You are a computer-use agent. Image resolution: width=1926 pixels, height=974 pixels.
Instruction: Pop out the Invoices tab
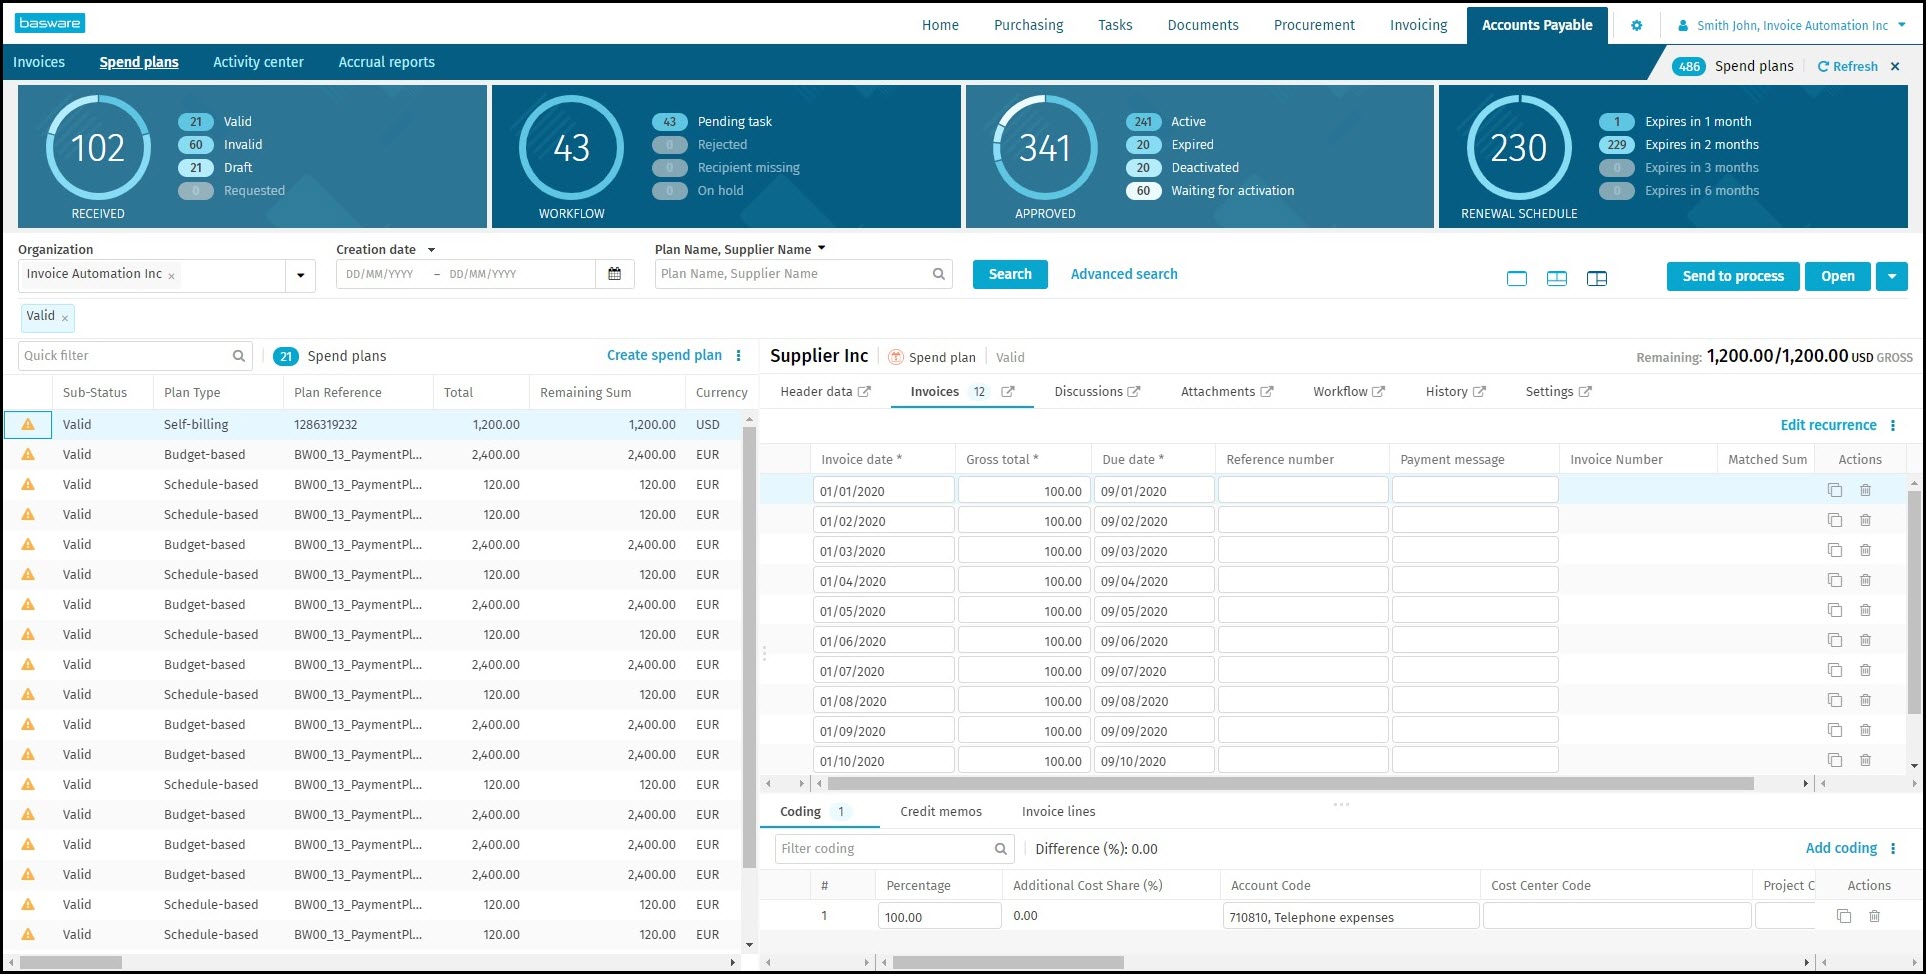[x=1008, y=392]
